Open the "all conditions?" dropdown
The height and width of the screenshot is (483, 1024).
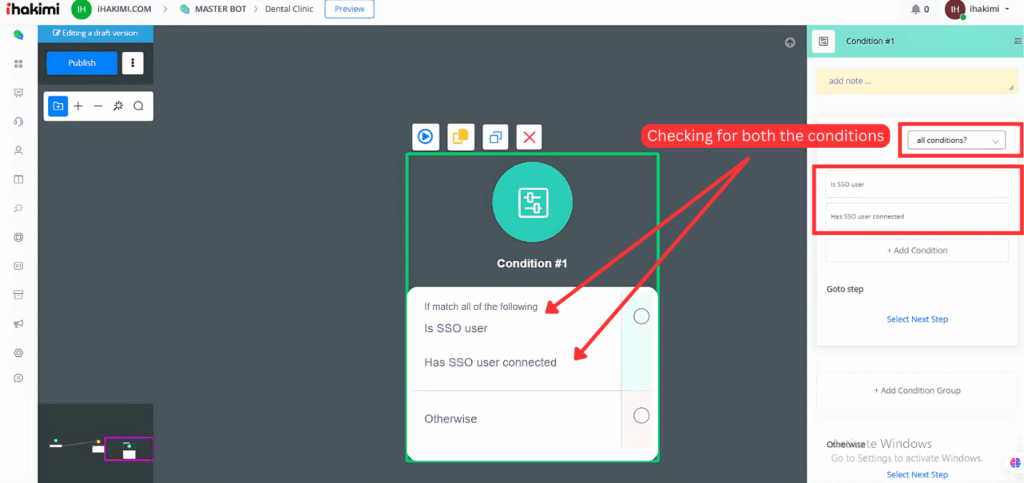[958, 141]
